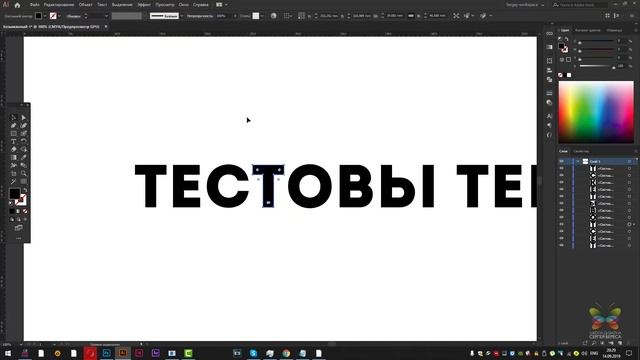Select the Artboard tool
The image size is (640, 360).
pos(13,173)
